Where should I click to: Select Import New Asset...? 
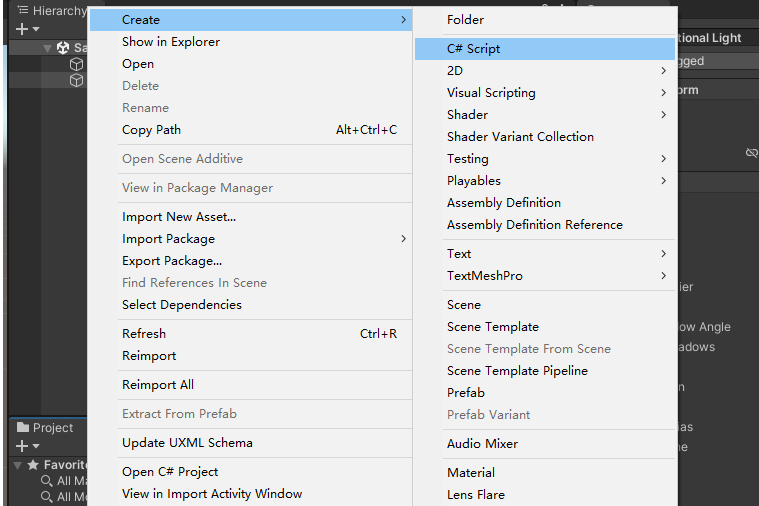[x=251, y=217]
